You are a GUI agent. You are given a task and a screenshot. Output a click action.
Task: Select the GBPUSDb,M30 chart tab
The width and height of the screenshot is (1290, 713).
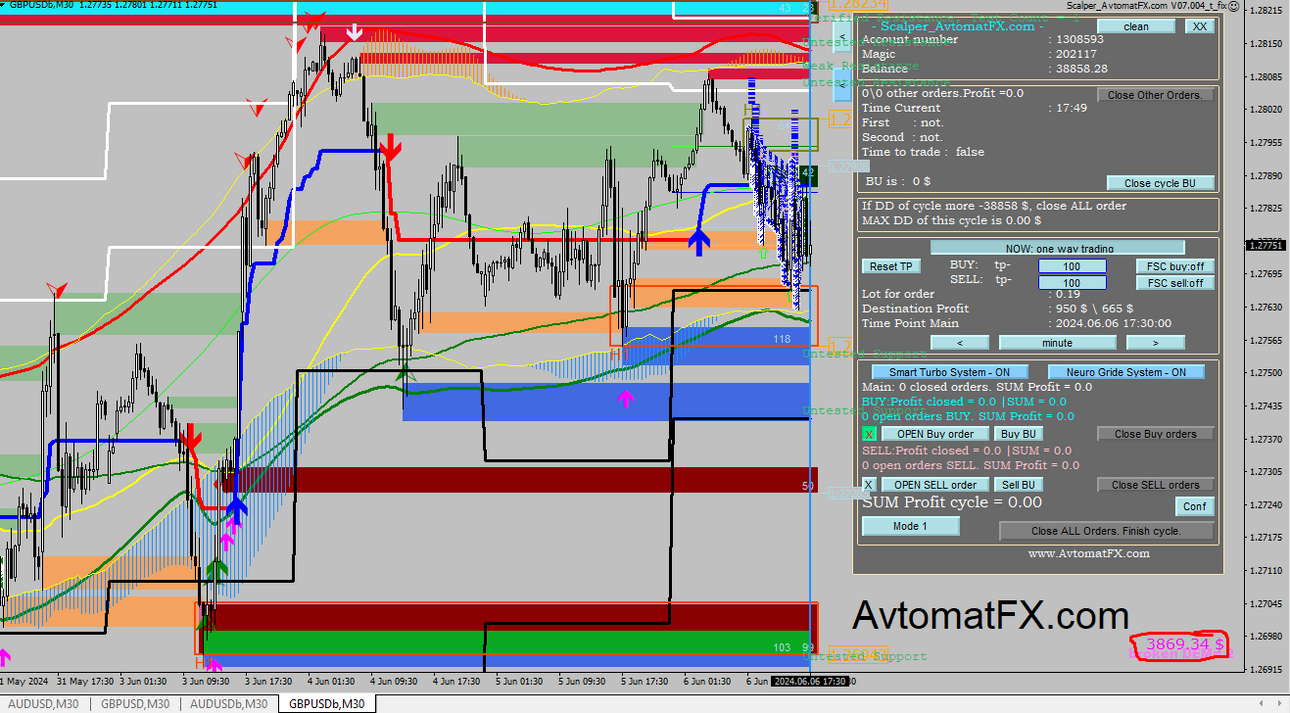(327, 704)
